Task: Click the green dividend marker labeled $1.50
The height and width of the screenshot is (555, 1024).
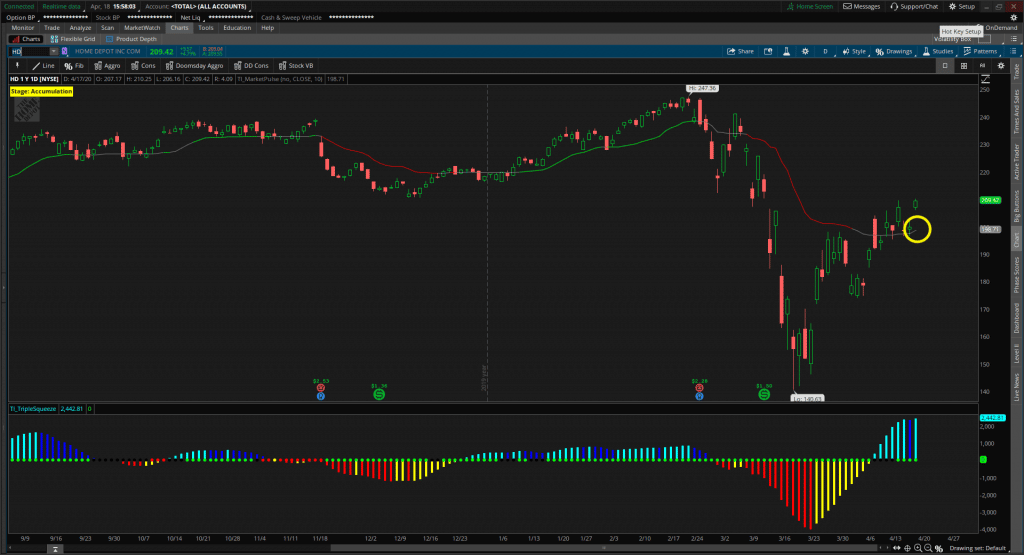Action: (764, 395)
